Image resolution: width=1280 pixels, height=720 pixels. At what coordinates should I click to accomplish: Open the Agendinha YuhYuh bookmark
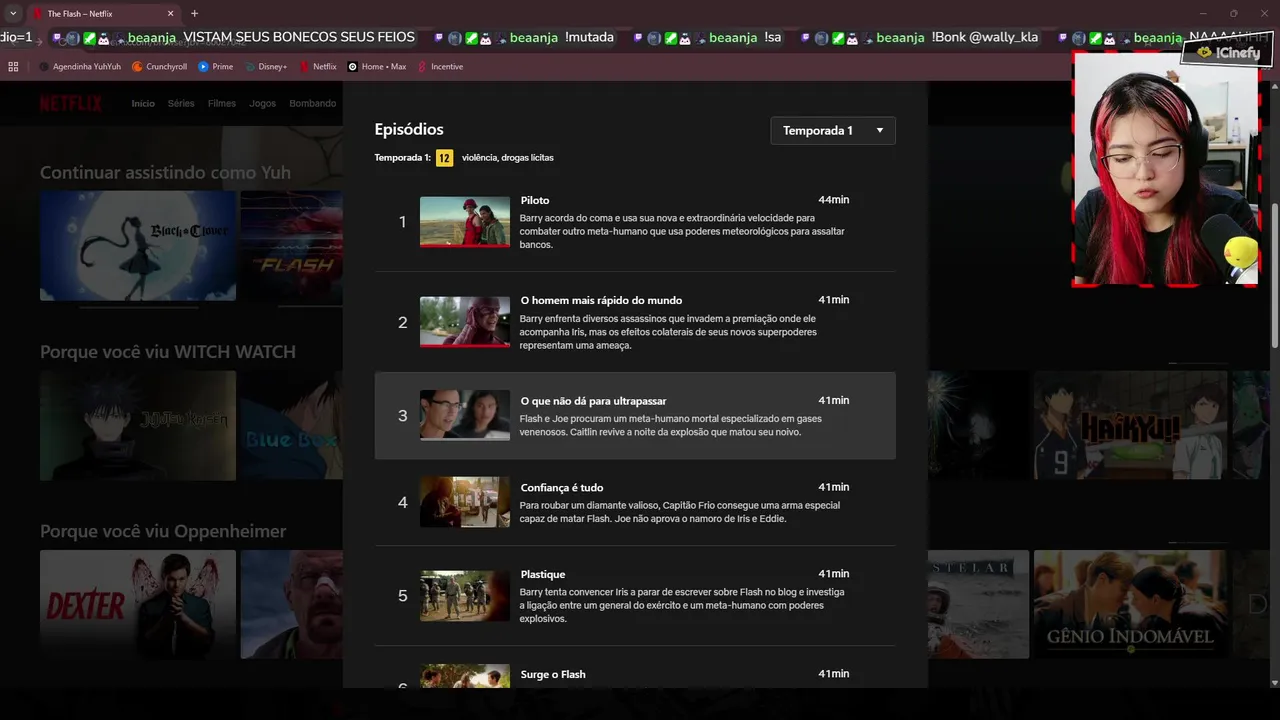pos(79,67)
